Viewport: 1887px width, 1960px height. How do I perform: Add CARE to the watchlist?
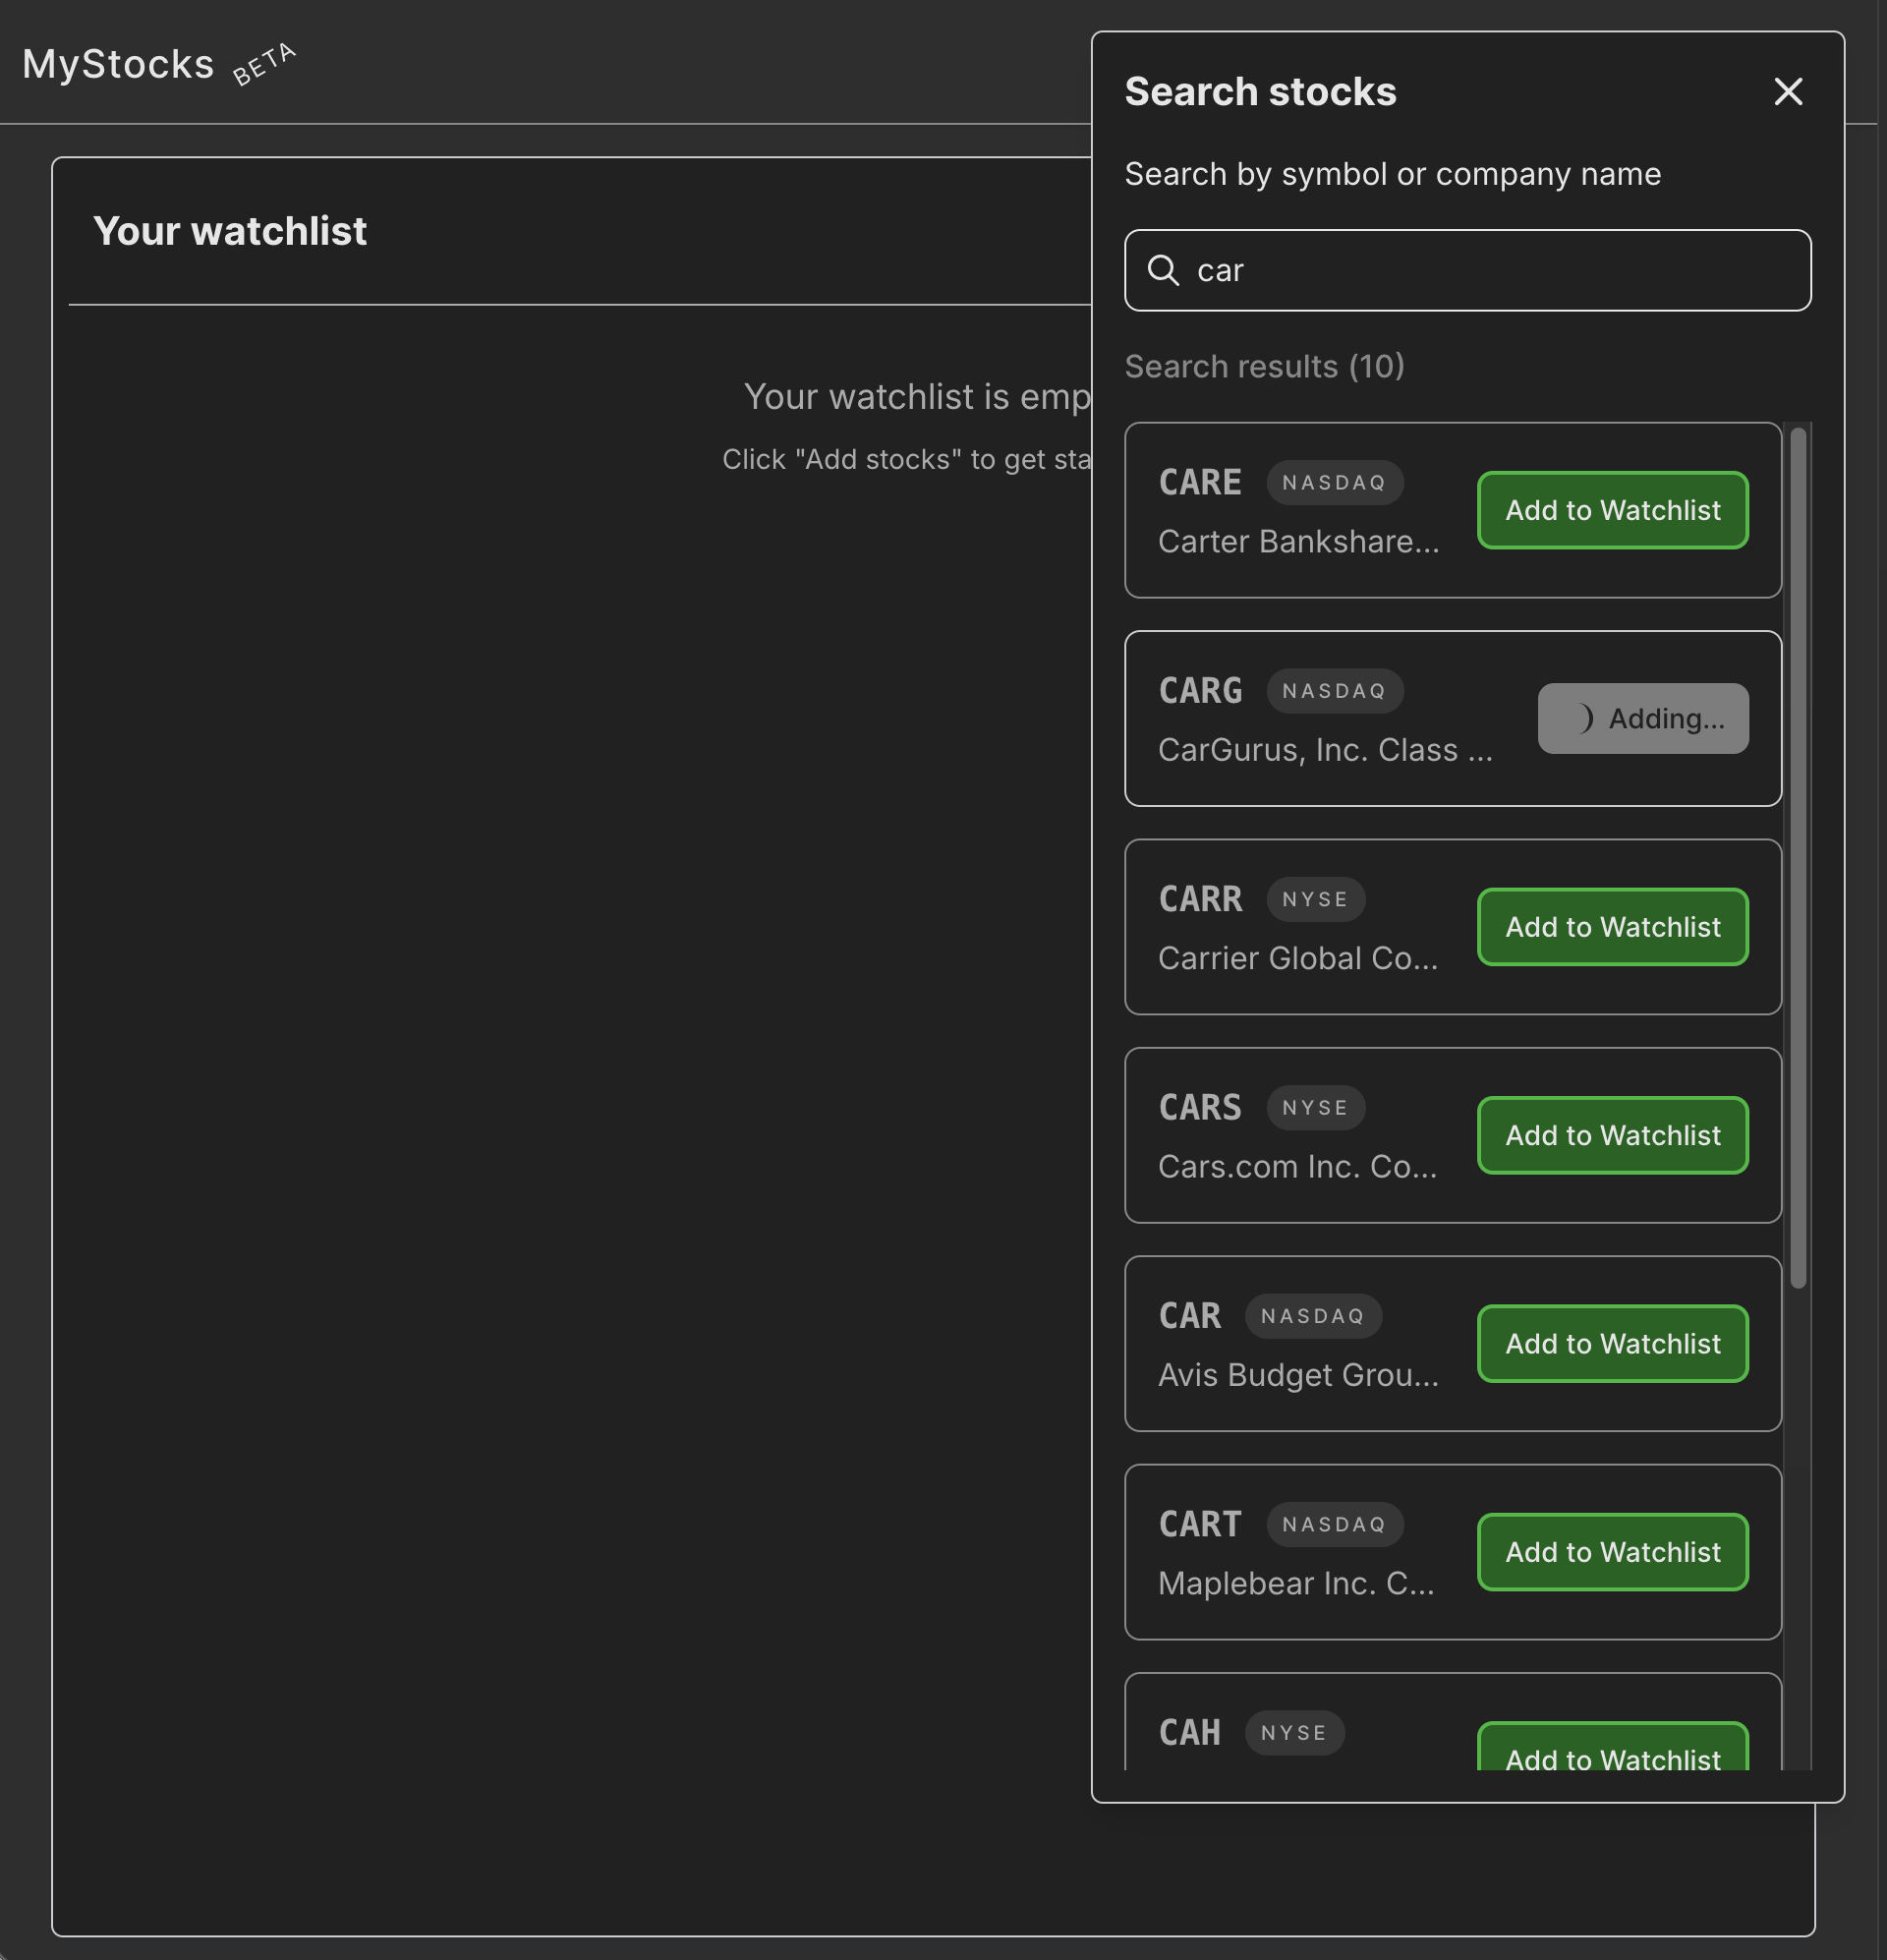tap(1611, 510)
